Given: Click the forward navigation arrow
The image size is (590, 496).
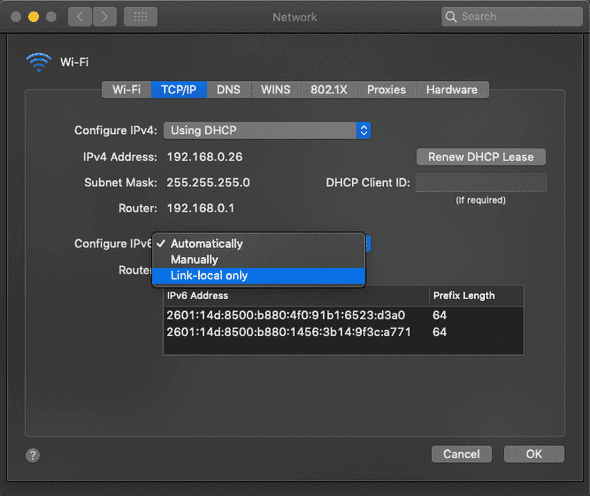Looking at the screenshot, I should coord(105,17).
